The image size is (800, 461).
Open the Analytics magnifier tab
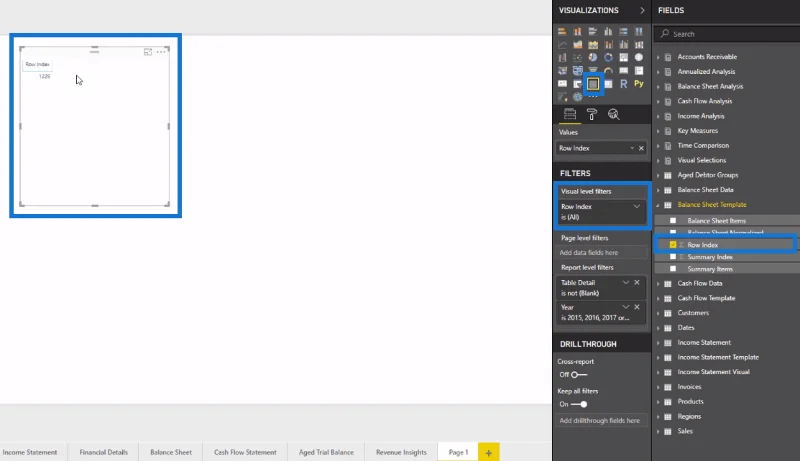(x=614, y=114)
